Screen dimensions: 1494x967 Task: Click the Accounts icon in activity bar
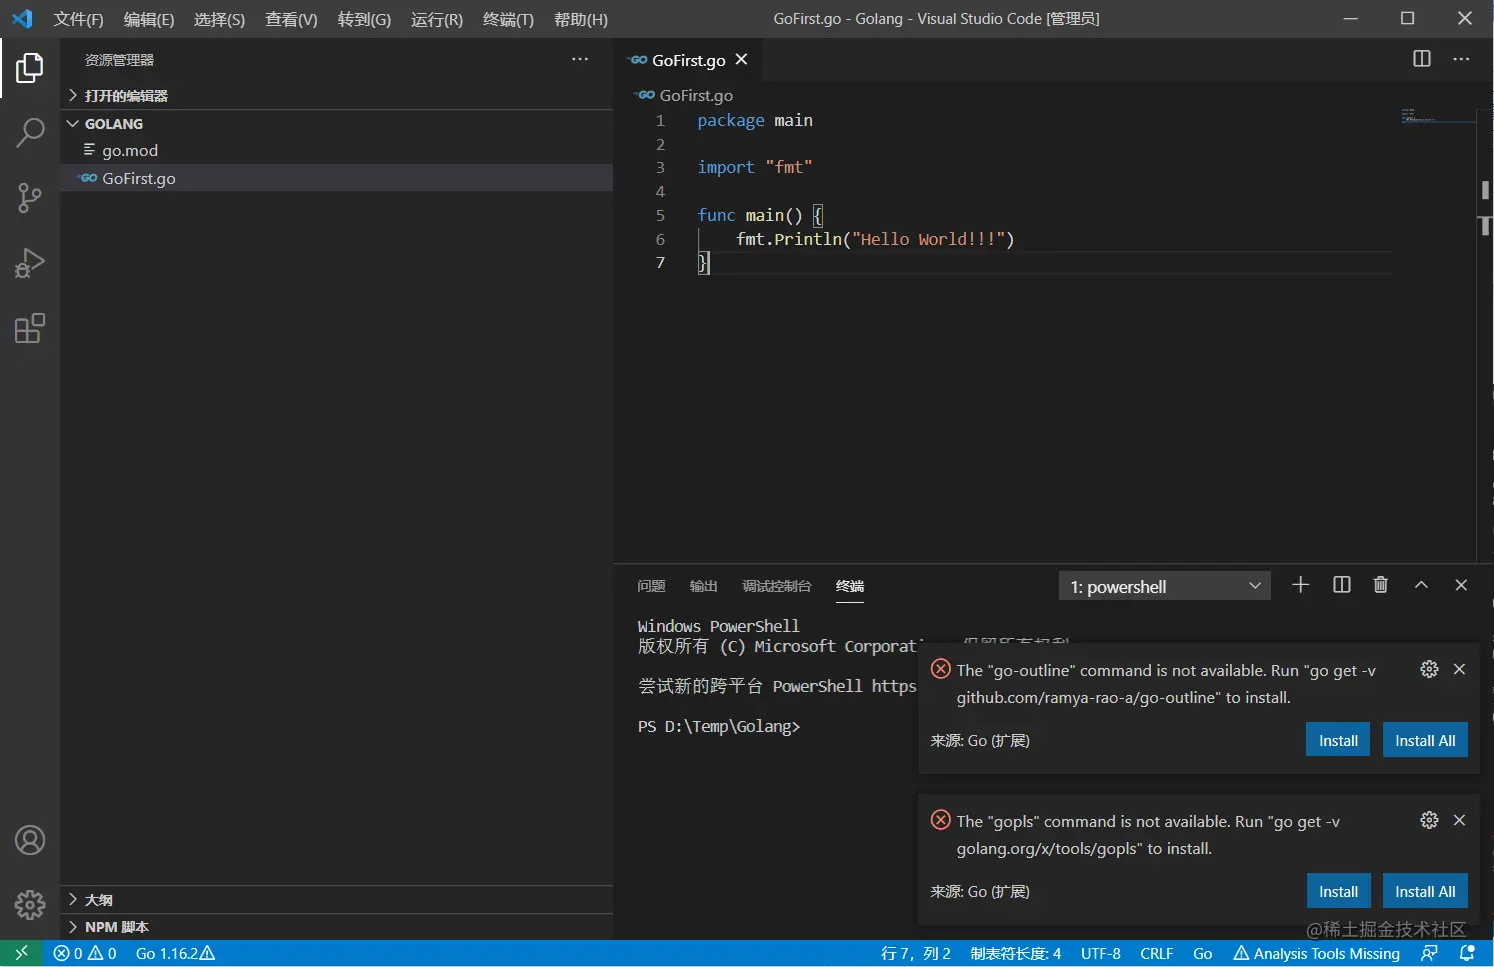(30, 840)
